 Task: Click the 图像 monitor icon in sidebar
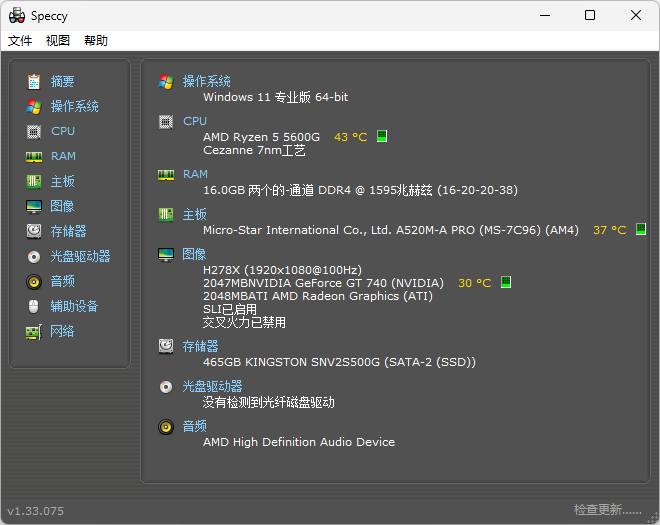click(x=34, y=207)
